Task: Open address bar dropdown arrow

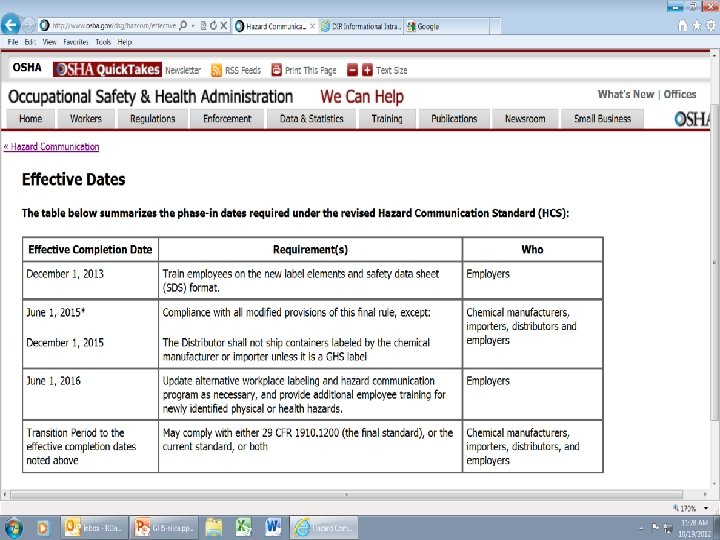Action: pyautogui.click(x=193, y=26)
